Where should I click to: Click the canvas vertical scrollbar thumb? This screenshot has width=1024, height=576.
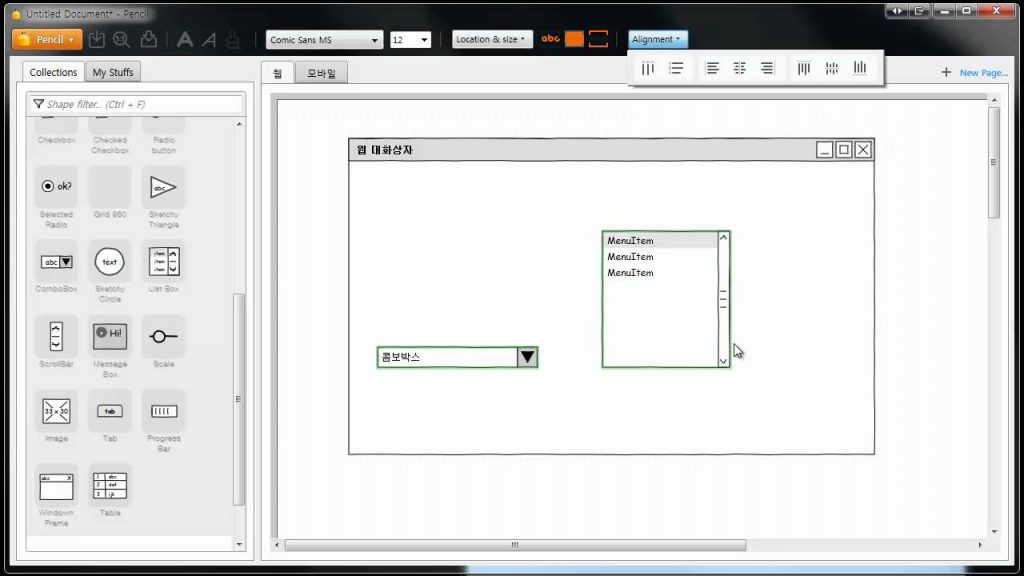coord(994,163)
